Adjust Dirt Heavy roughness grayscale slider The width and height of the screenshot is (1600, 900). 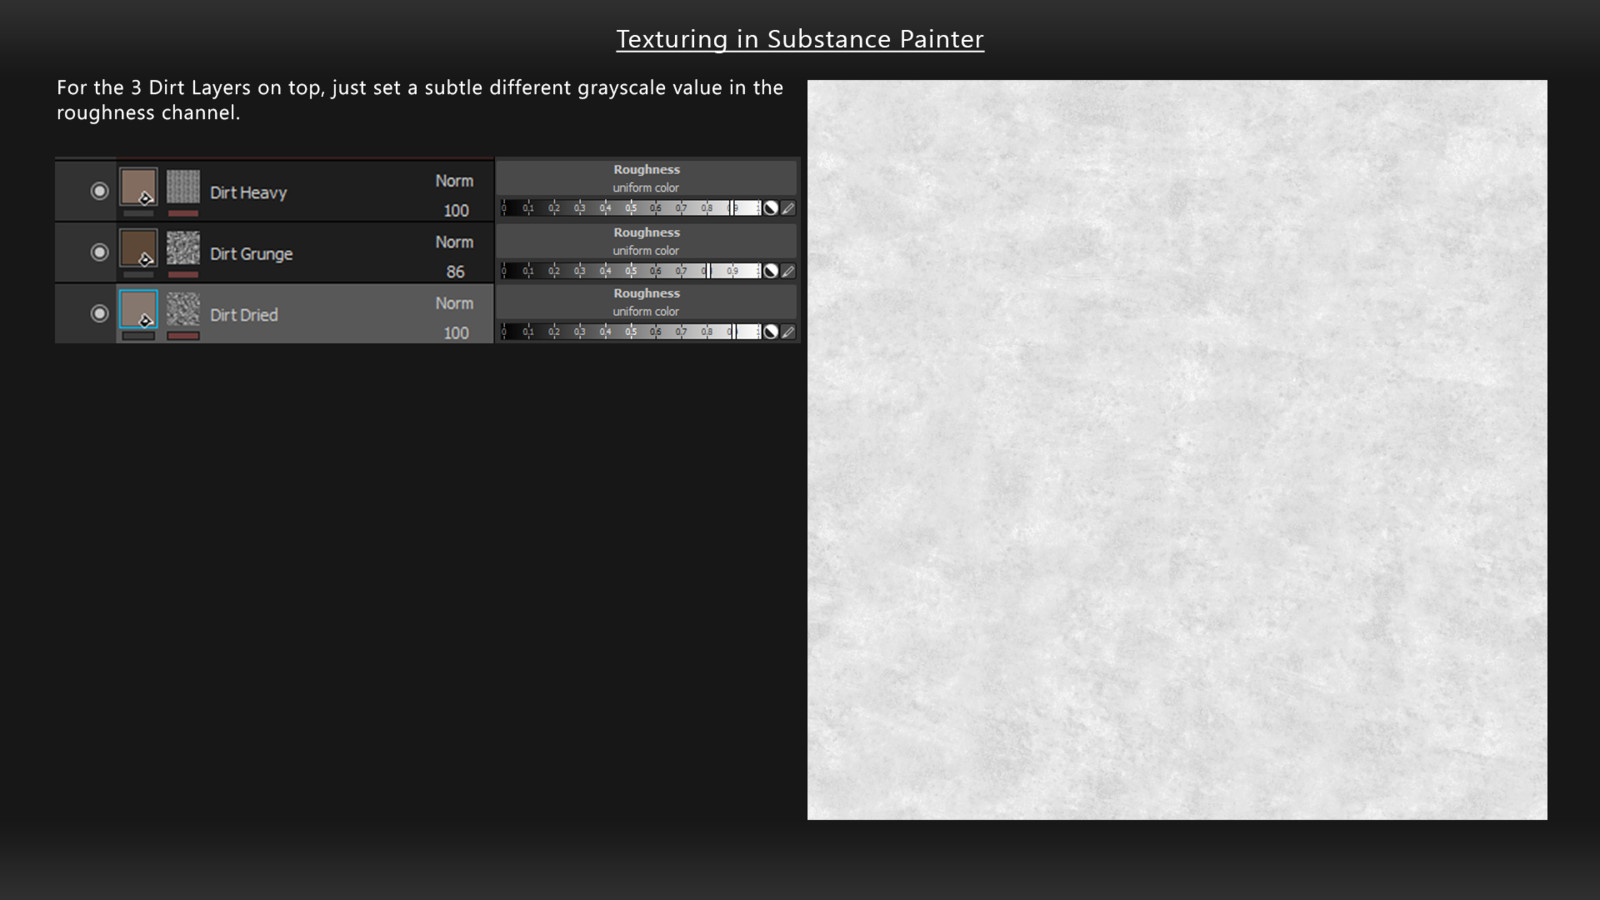tap(631, 208)
